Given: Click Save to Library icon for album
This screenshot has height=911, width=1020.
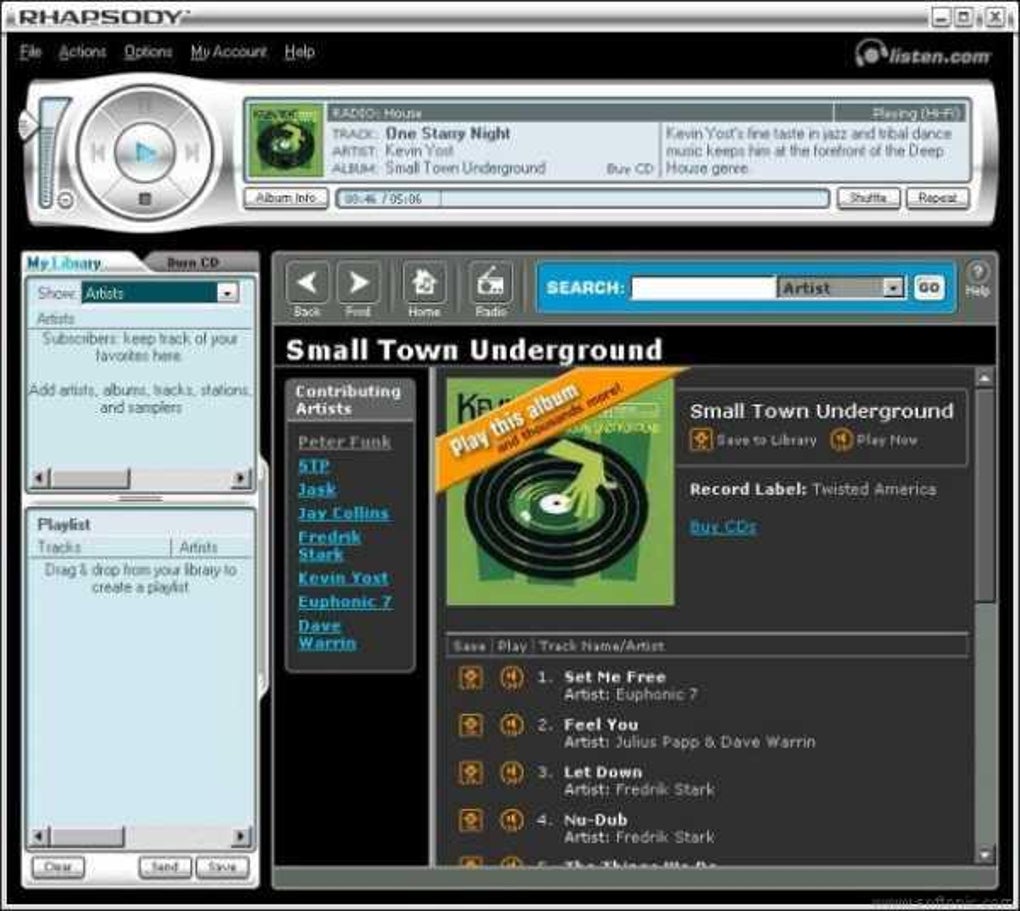Looking at the screenshot, I should [701, 440].
